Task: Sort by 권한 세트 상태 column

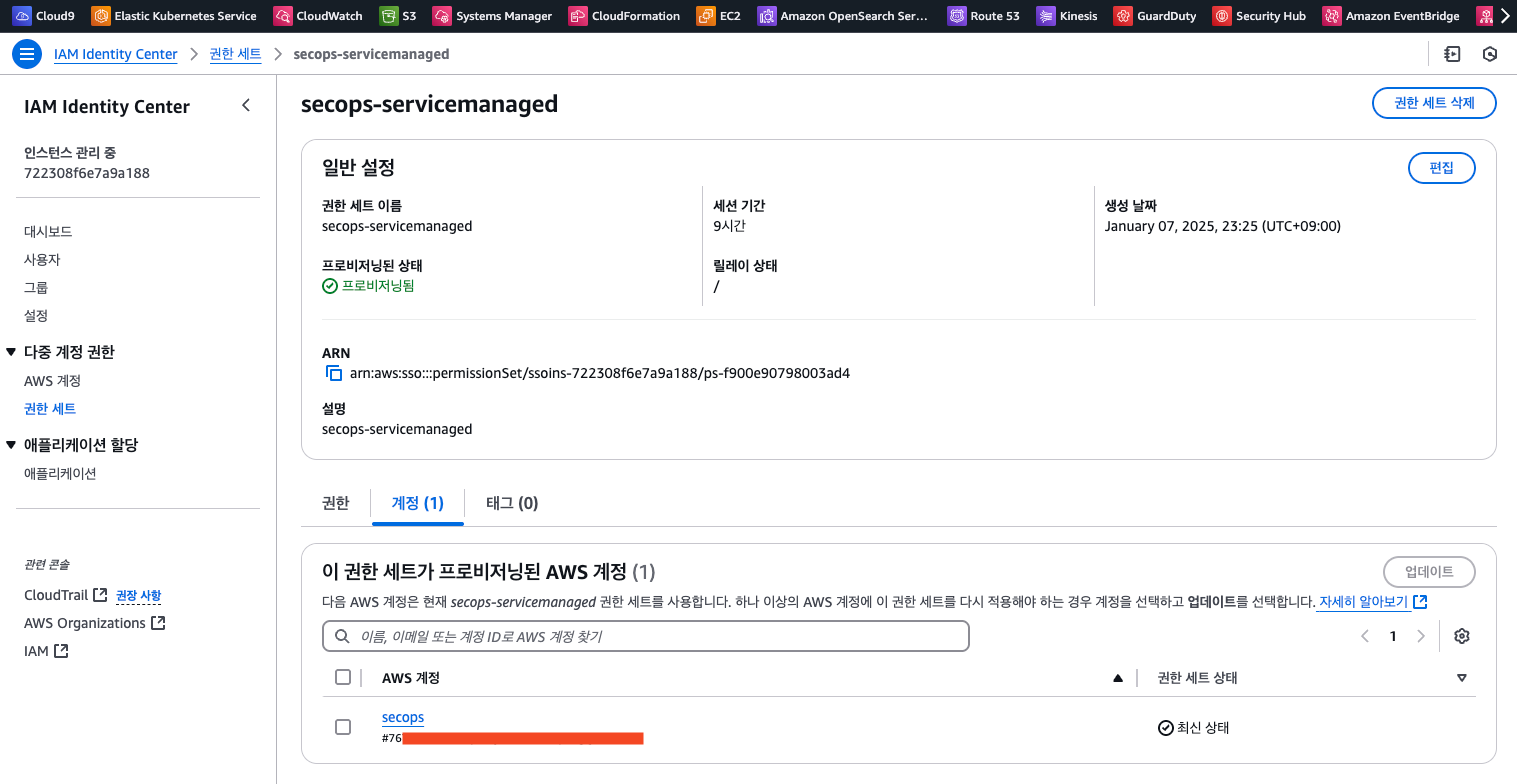Action: point(1462,678)
